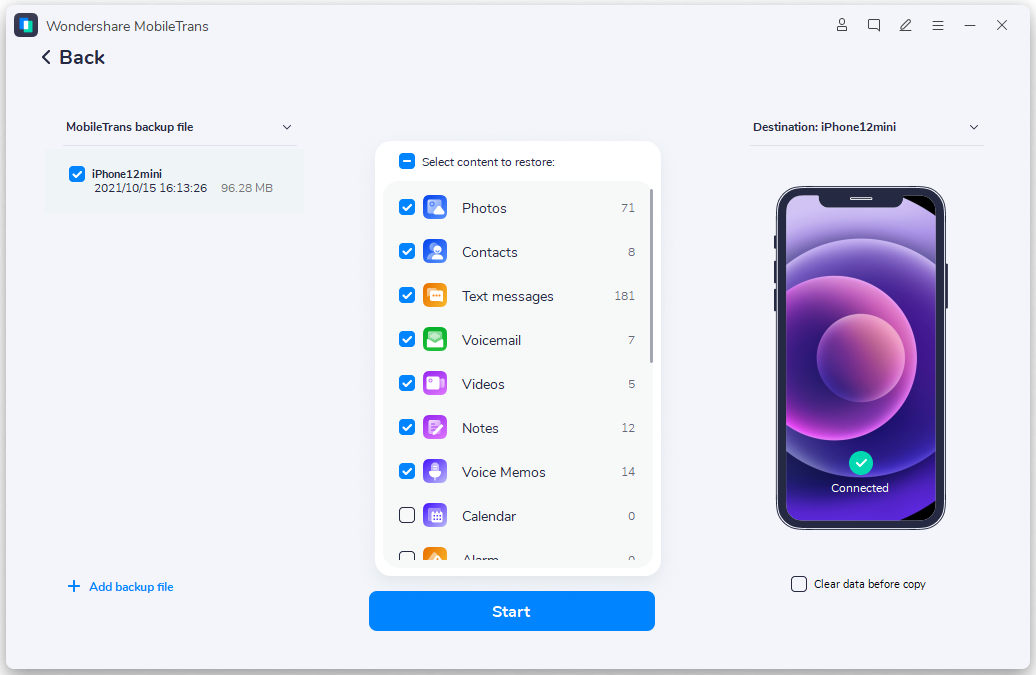Click the iPhone12mini backup name

point(127,174)
